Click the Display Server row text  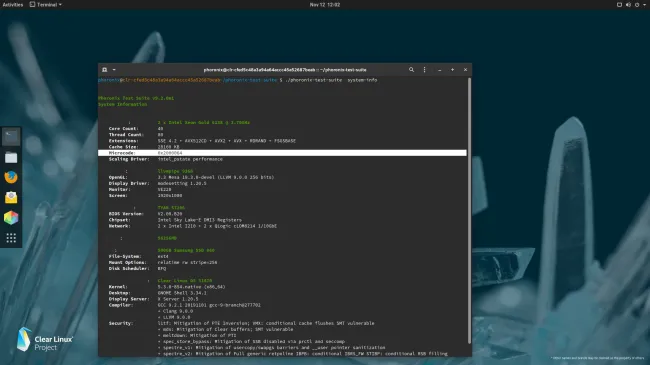point(153,299)
